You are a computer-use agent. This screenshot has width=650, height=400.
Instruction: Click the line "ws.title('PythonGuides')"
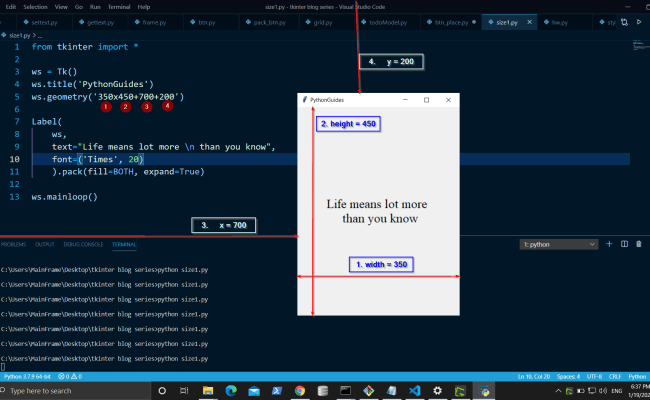[92, 84]
